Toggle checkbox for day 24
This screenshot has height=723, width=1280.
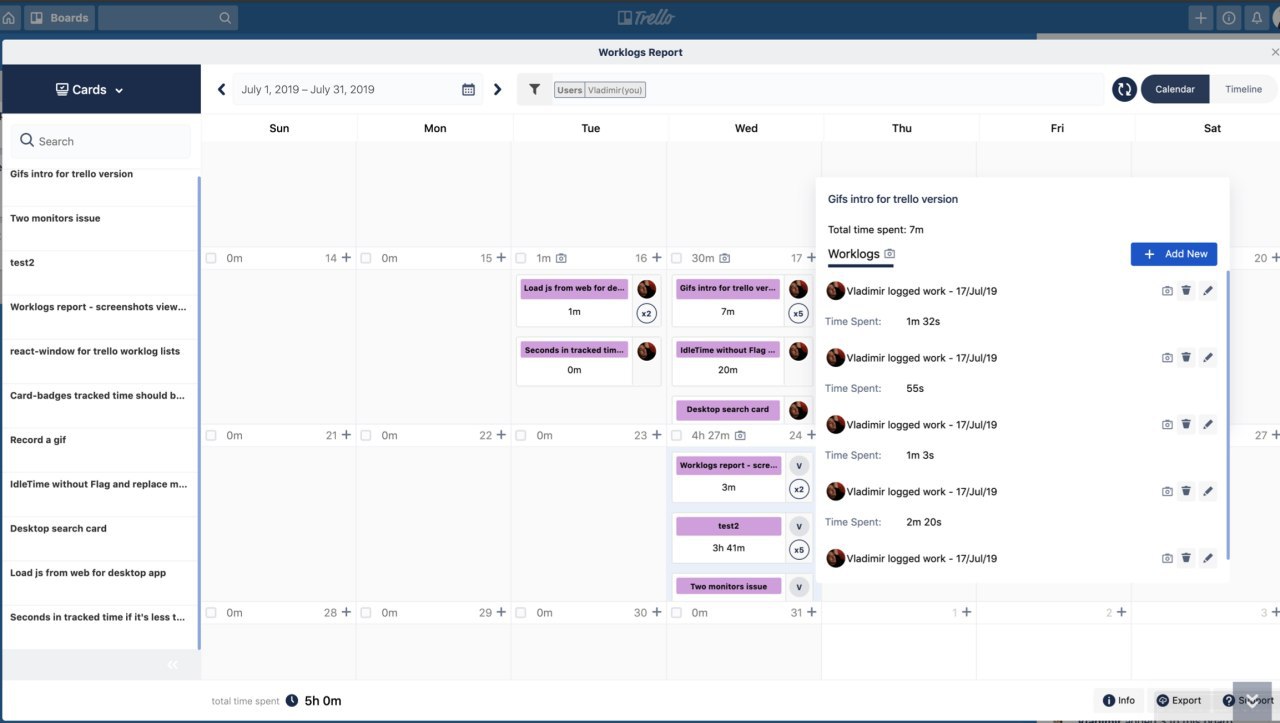point(677,435)
